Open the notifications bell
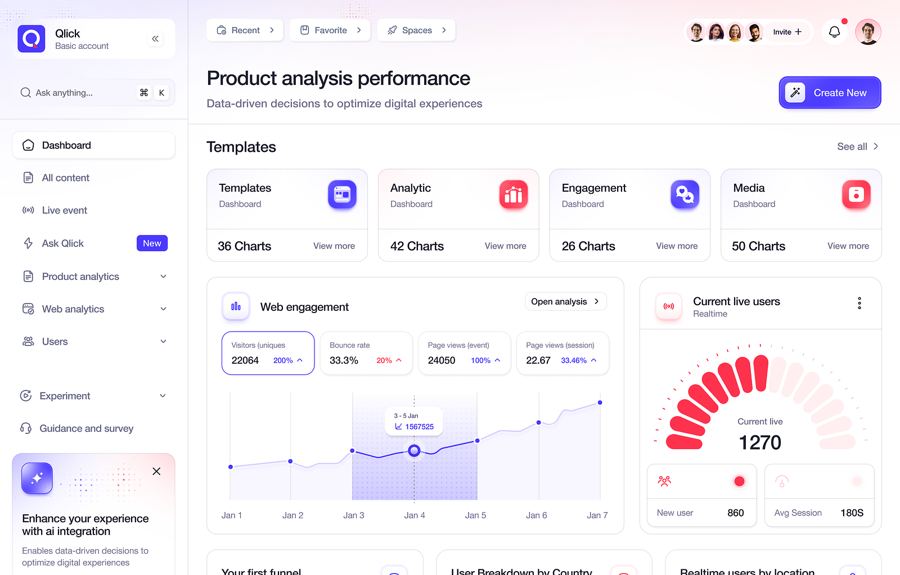The image size is (900, 575). tap(835, 32)
